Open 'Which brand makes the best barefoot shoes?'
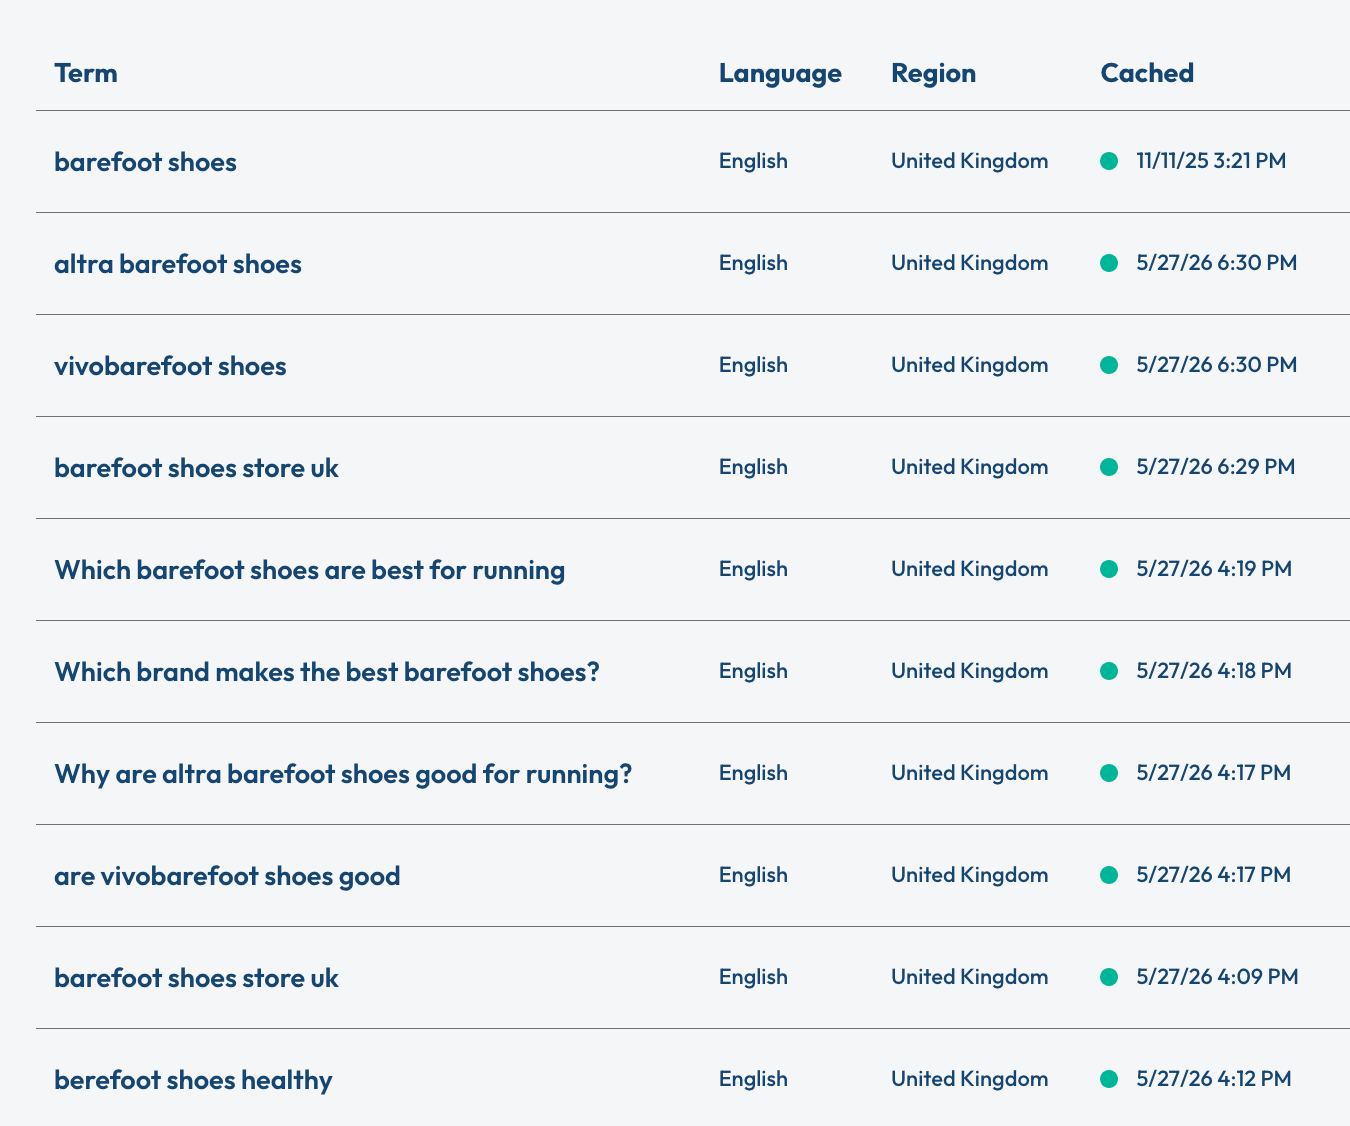1350x1126 pixels. click(x=327, y=672)
